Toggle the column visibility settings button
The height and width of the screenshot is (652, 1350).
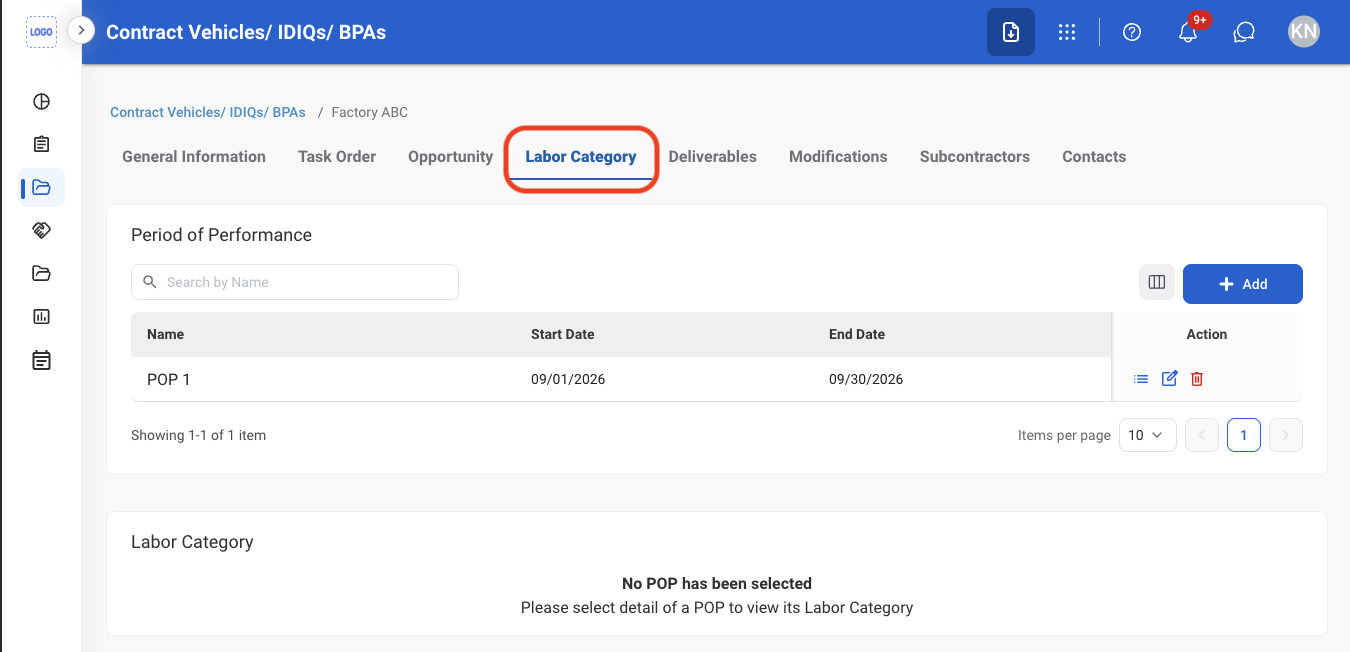click(1157, 282)
